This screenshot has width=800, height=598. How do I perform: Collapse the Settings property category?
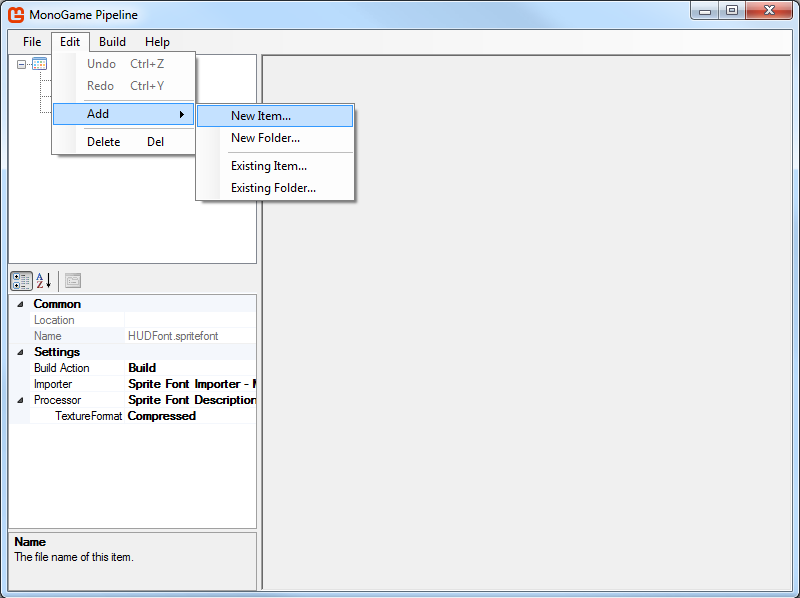20,352
